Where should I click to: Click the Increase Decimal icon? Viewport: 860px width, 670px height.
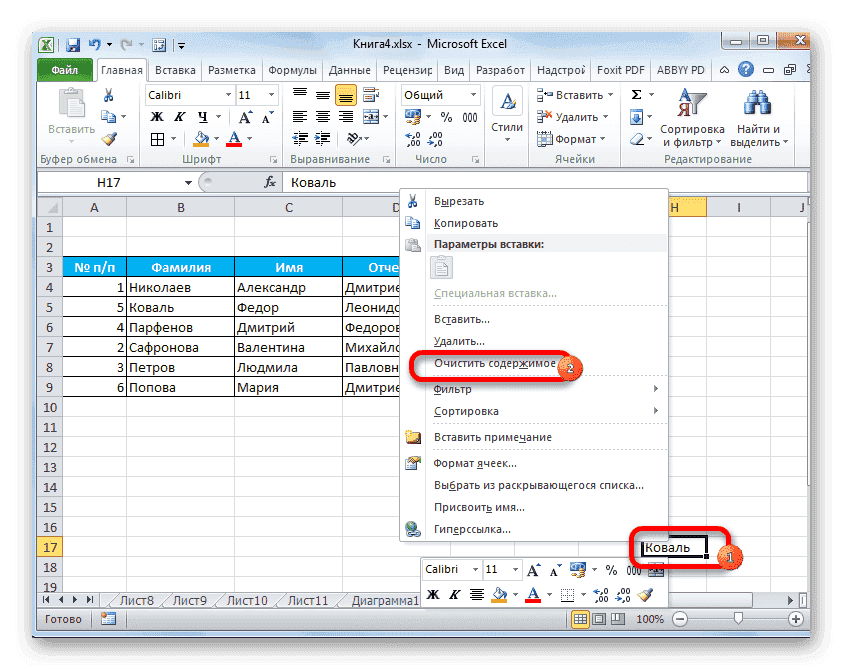415,141
